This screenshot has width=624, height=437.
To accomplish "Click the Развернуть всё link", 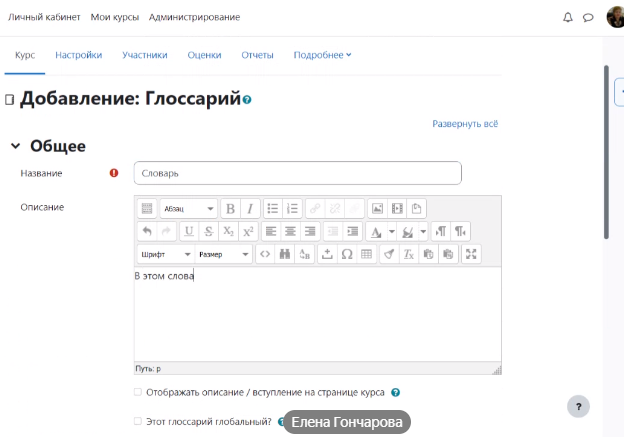I will pyautogui.click(x=465, y=124).
